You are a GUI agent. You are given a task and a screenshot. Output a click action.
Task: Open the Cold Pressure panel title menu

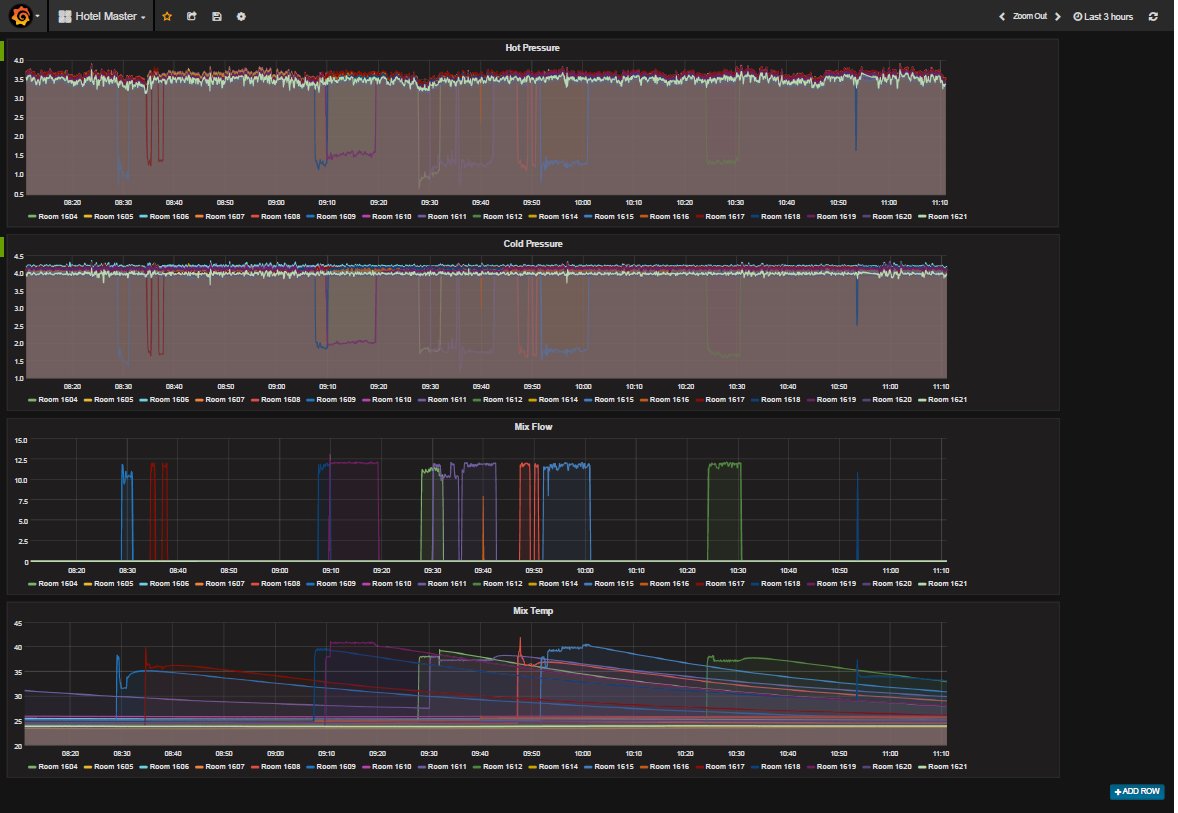click(x=533, y=244)
